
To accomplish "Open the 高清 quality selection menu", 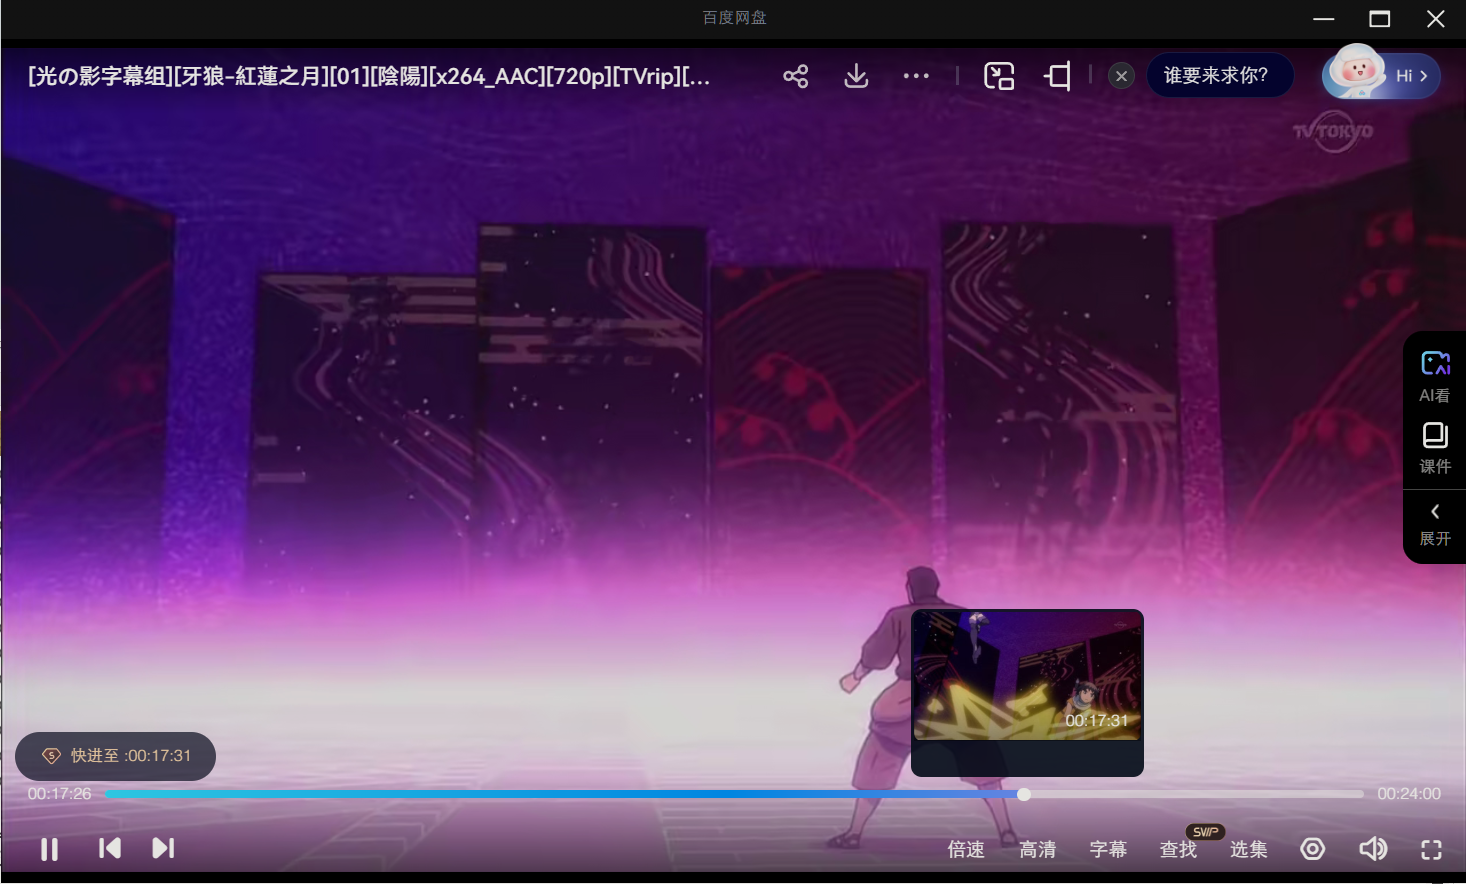I will pos(1038,849).
